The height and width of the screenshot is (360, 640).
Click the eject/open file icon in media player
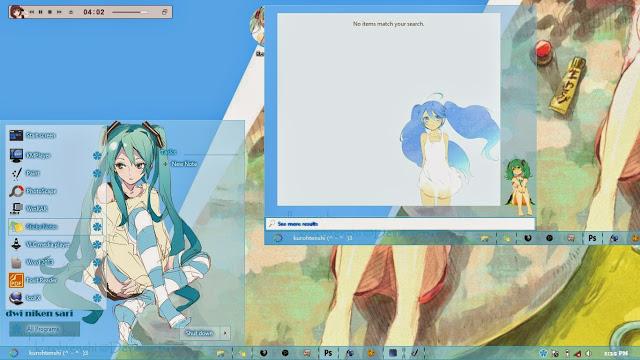pos(71,12)
